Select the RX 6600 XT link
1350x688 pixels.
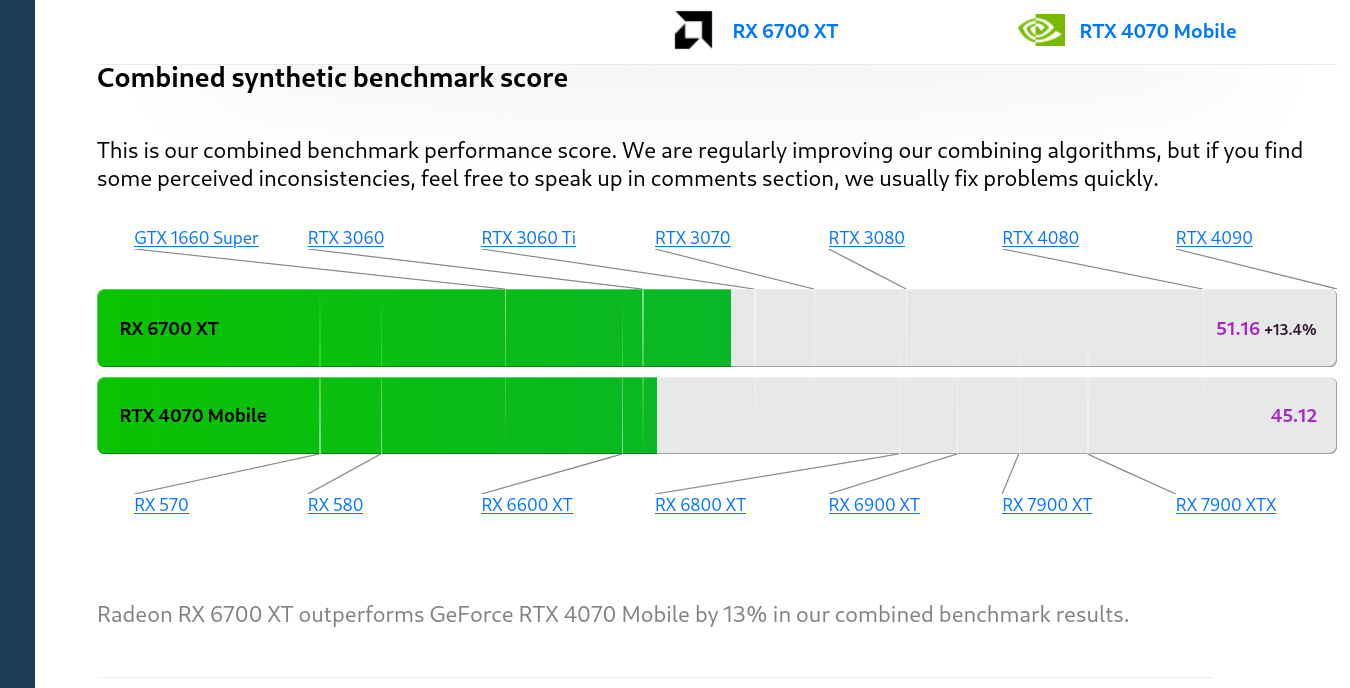527,505
